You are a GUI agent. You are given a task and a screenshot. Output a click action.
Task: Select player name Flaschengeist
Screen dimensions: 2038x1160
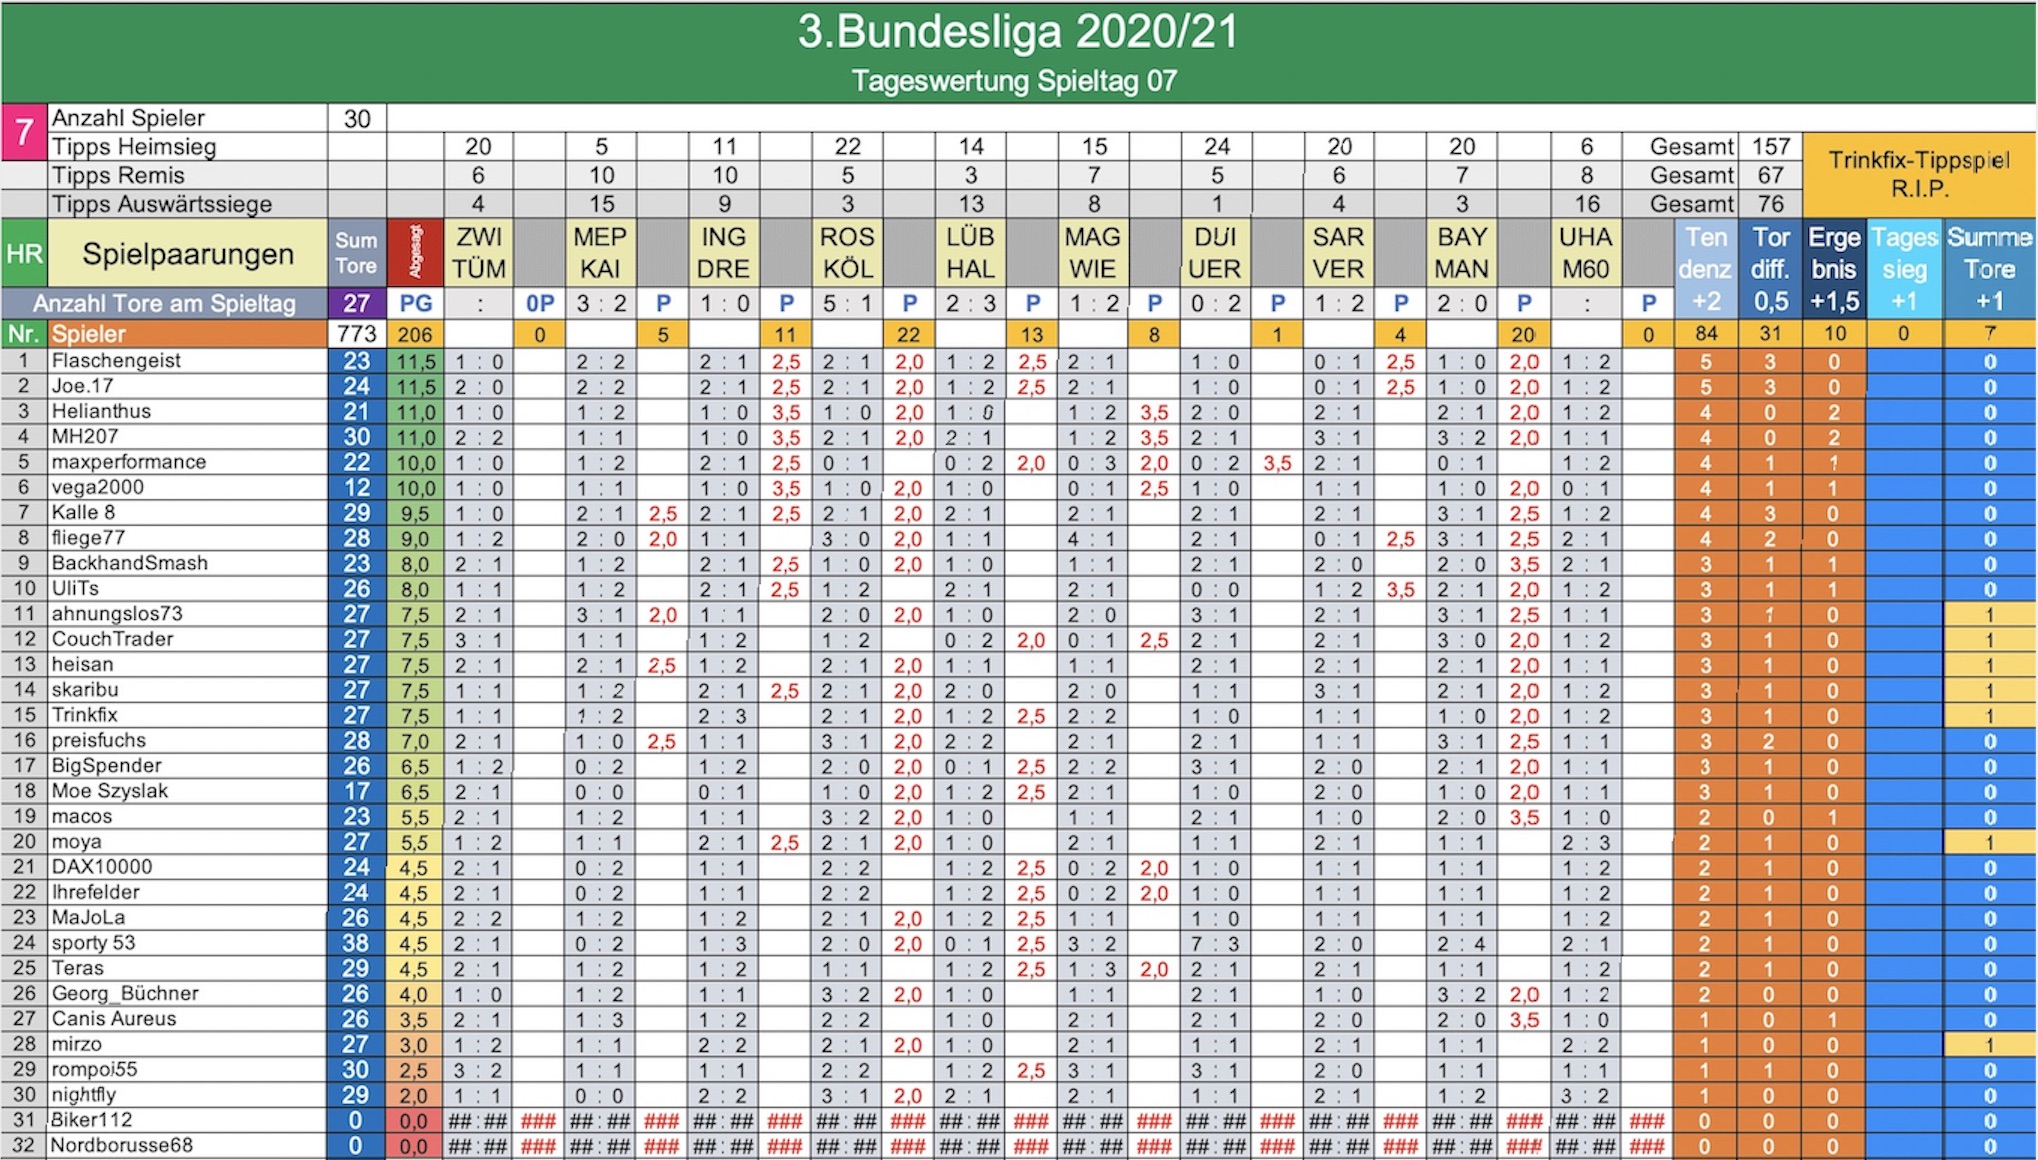tap(116, 361)
